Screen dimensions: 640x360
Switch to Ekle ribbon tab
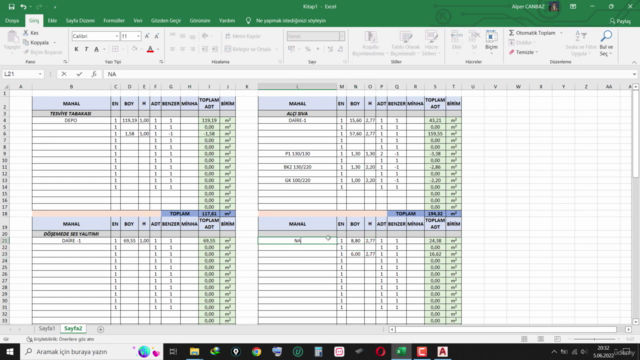pyautogui.click(x=52, y=20)
